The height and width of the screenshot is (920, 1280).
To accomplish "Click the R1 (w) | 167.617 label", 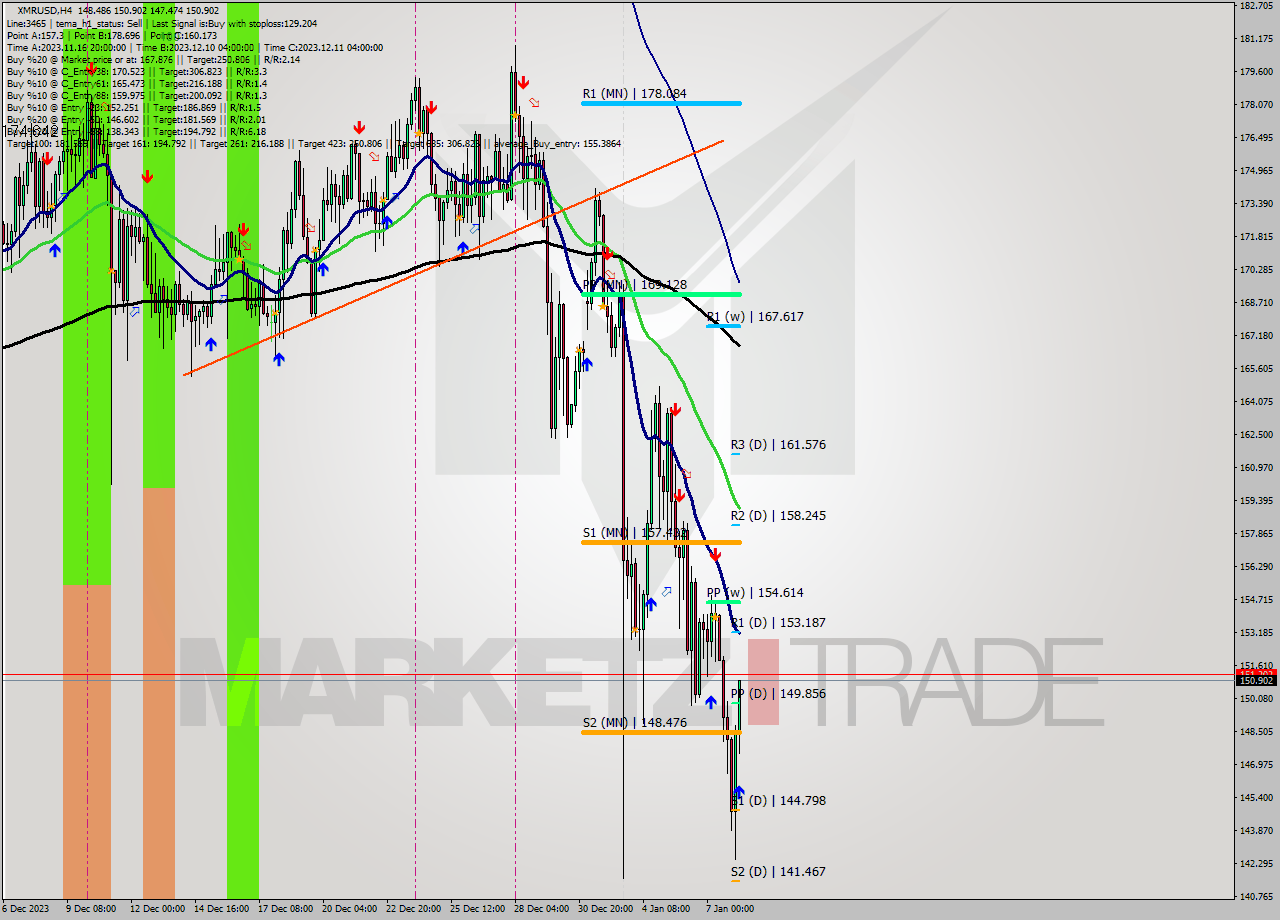I will (x=755, y=316).
